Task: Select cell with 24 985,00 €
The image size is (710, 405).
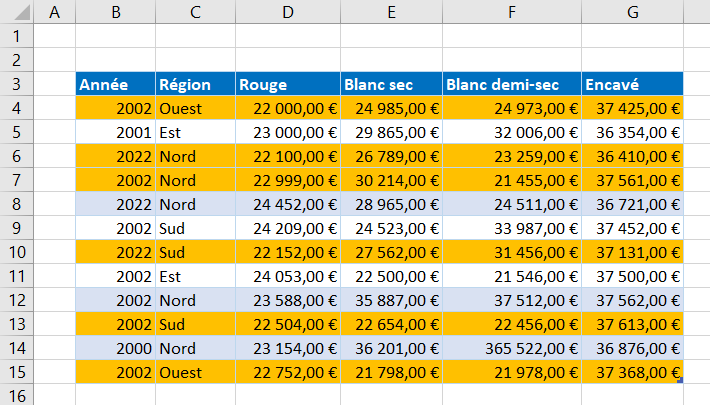Action: [x=391, y=108]
